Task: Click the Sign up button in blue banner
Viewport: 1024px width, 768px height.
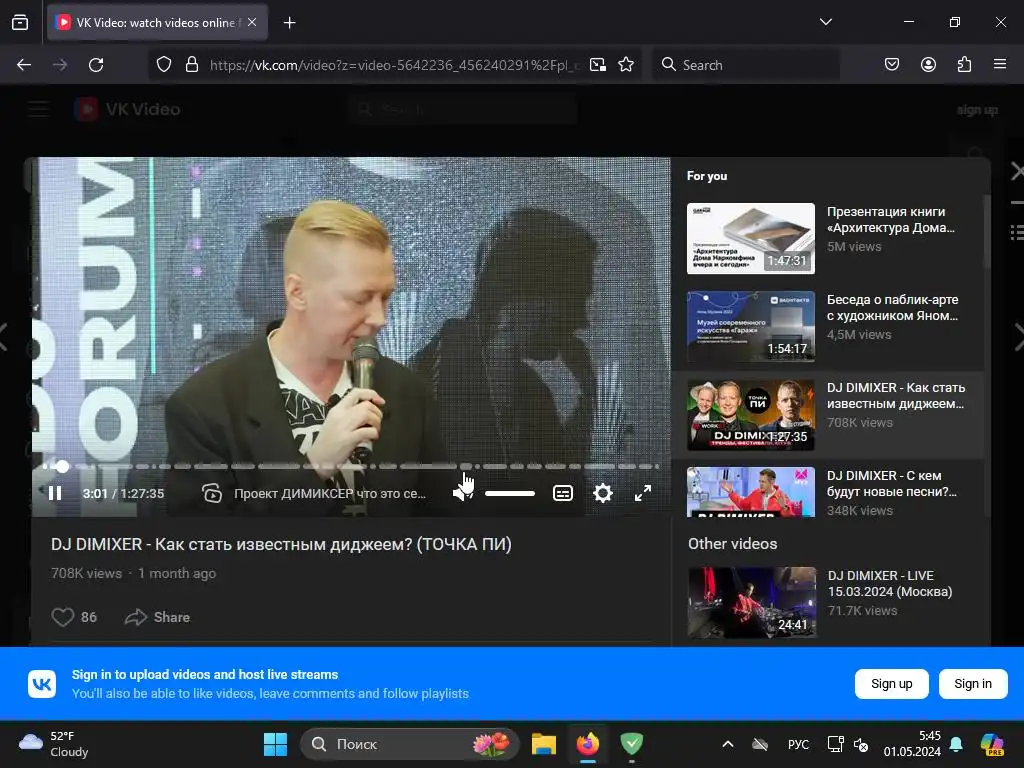Action: (891, 684)
